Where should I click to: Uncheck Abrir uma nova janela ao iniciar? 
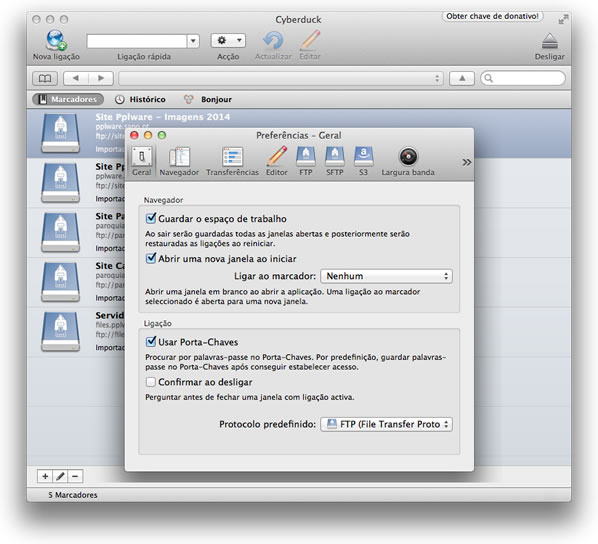pos(151,258)
